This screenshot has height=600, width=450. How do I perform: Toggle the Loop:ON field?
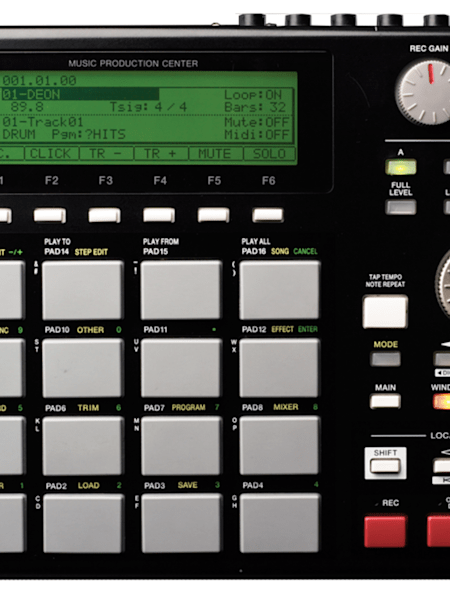[253, 95]
